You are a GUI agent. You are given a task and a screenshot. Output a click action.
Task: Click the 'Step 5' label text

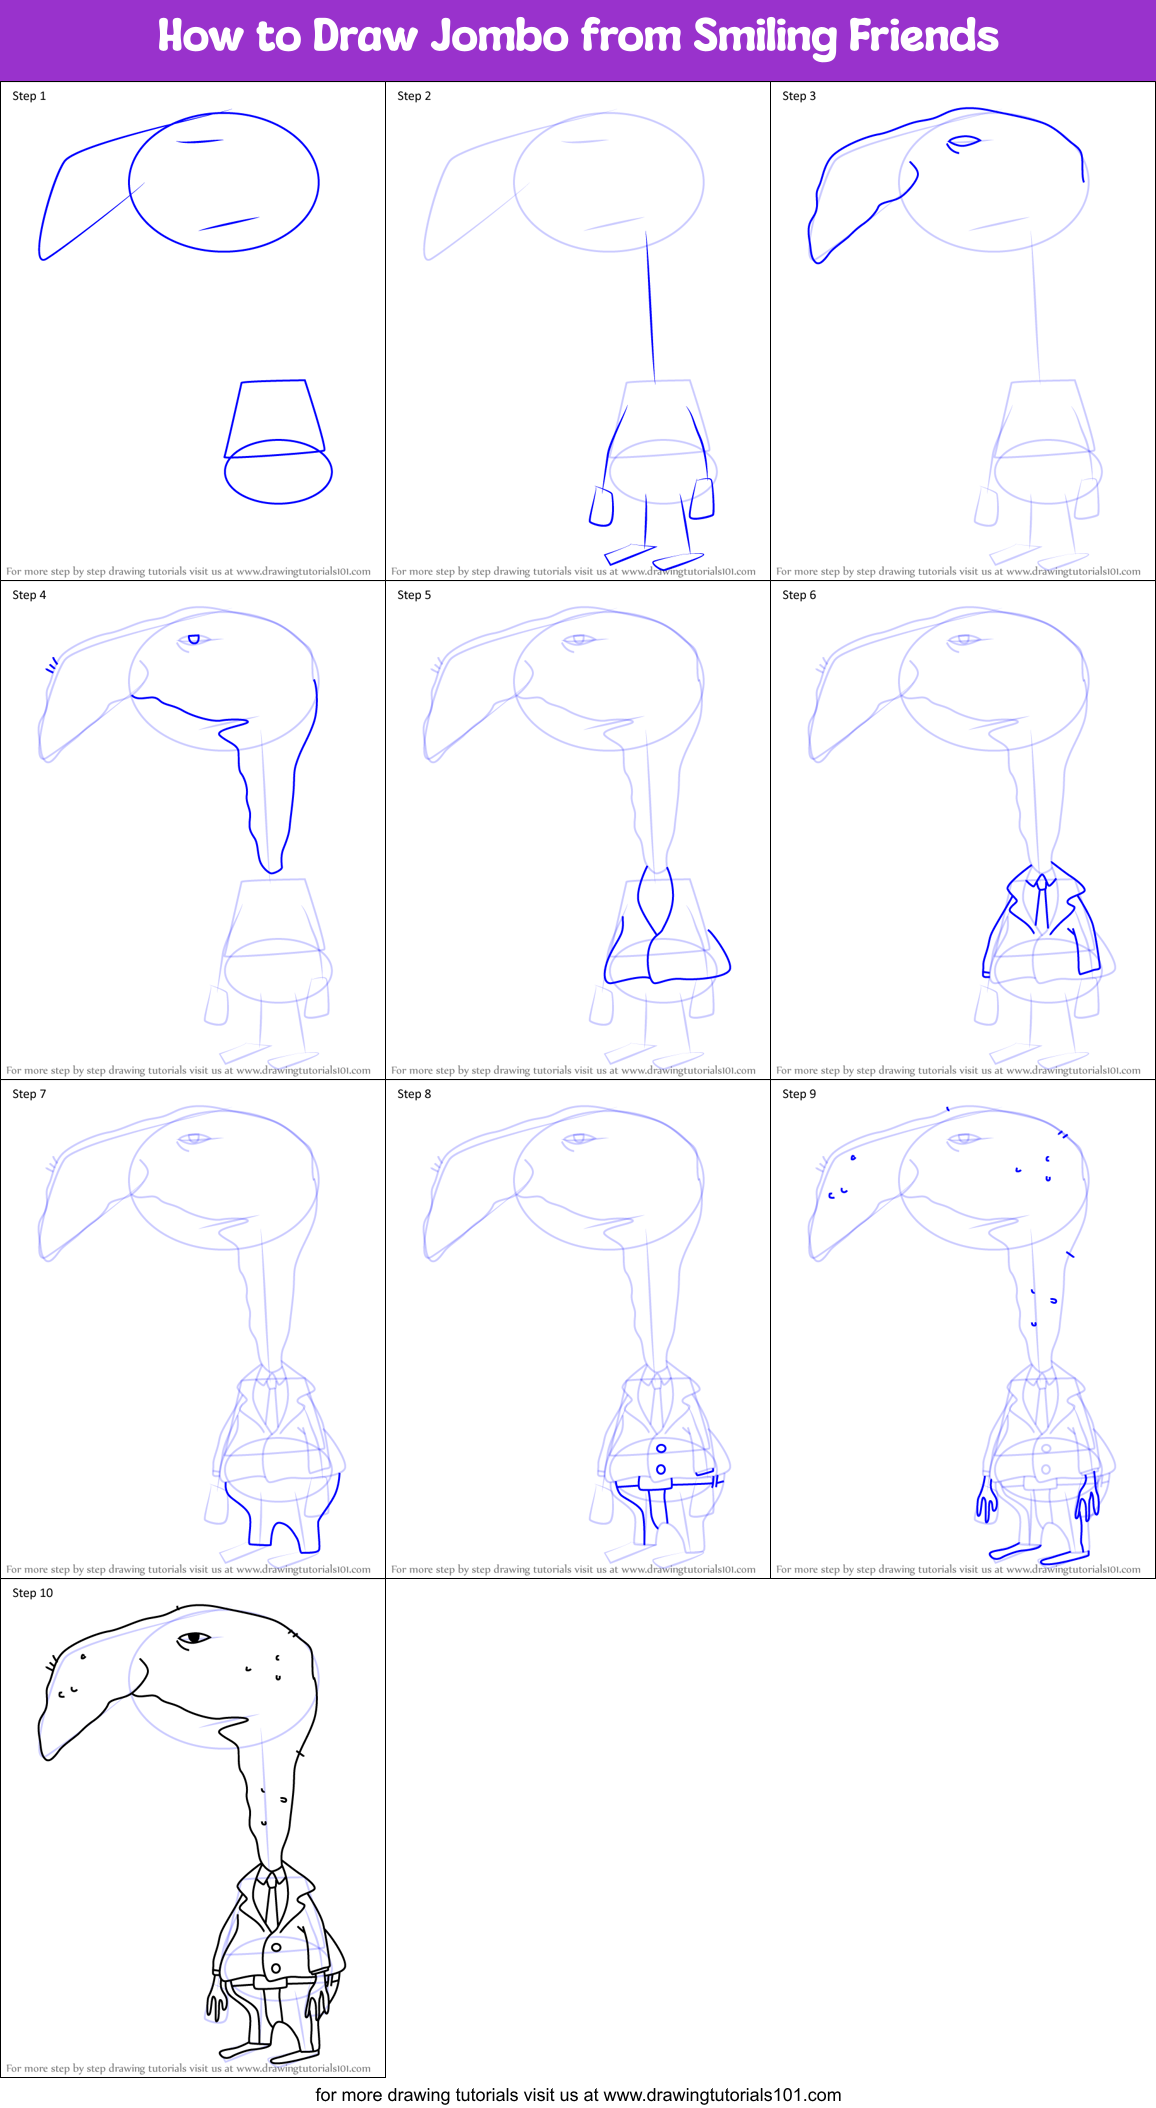414,595
